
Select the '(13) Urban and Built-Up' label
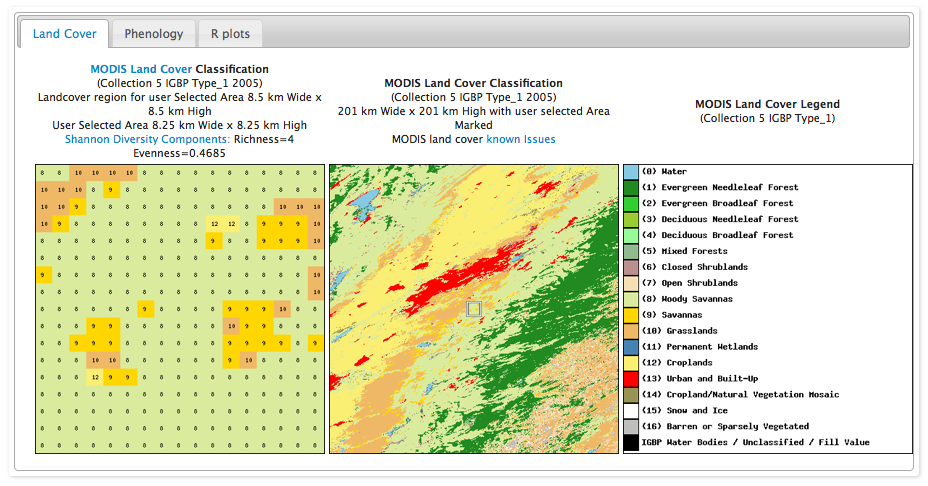click(700, 379)
